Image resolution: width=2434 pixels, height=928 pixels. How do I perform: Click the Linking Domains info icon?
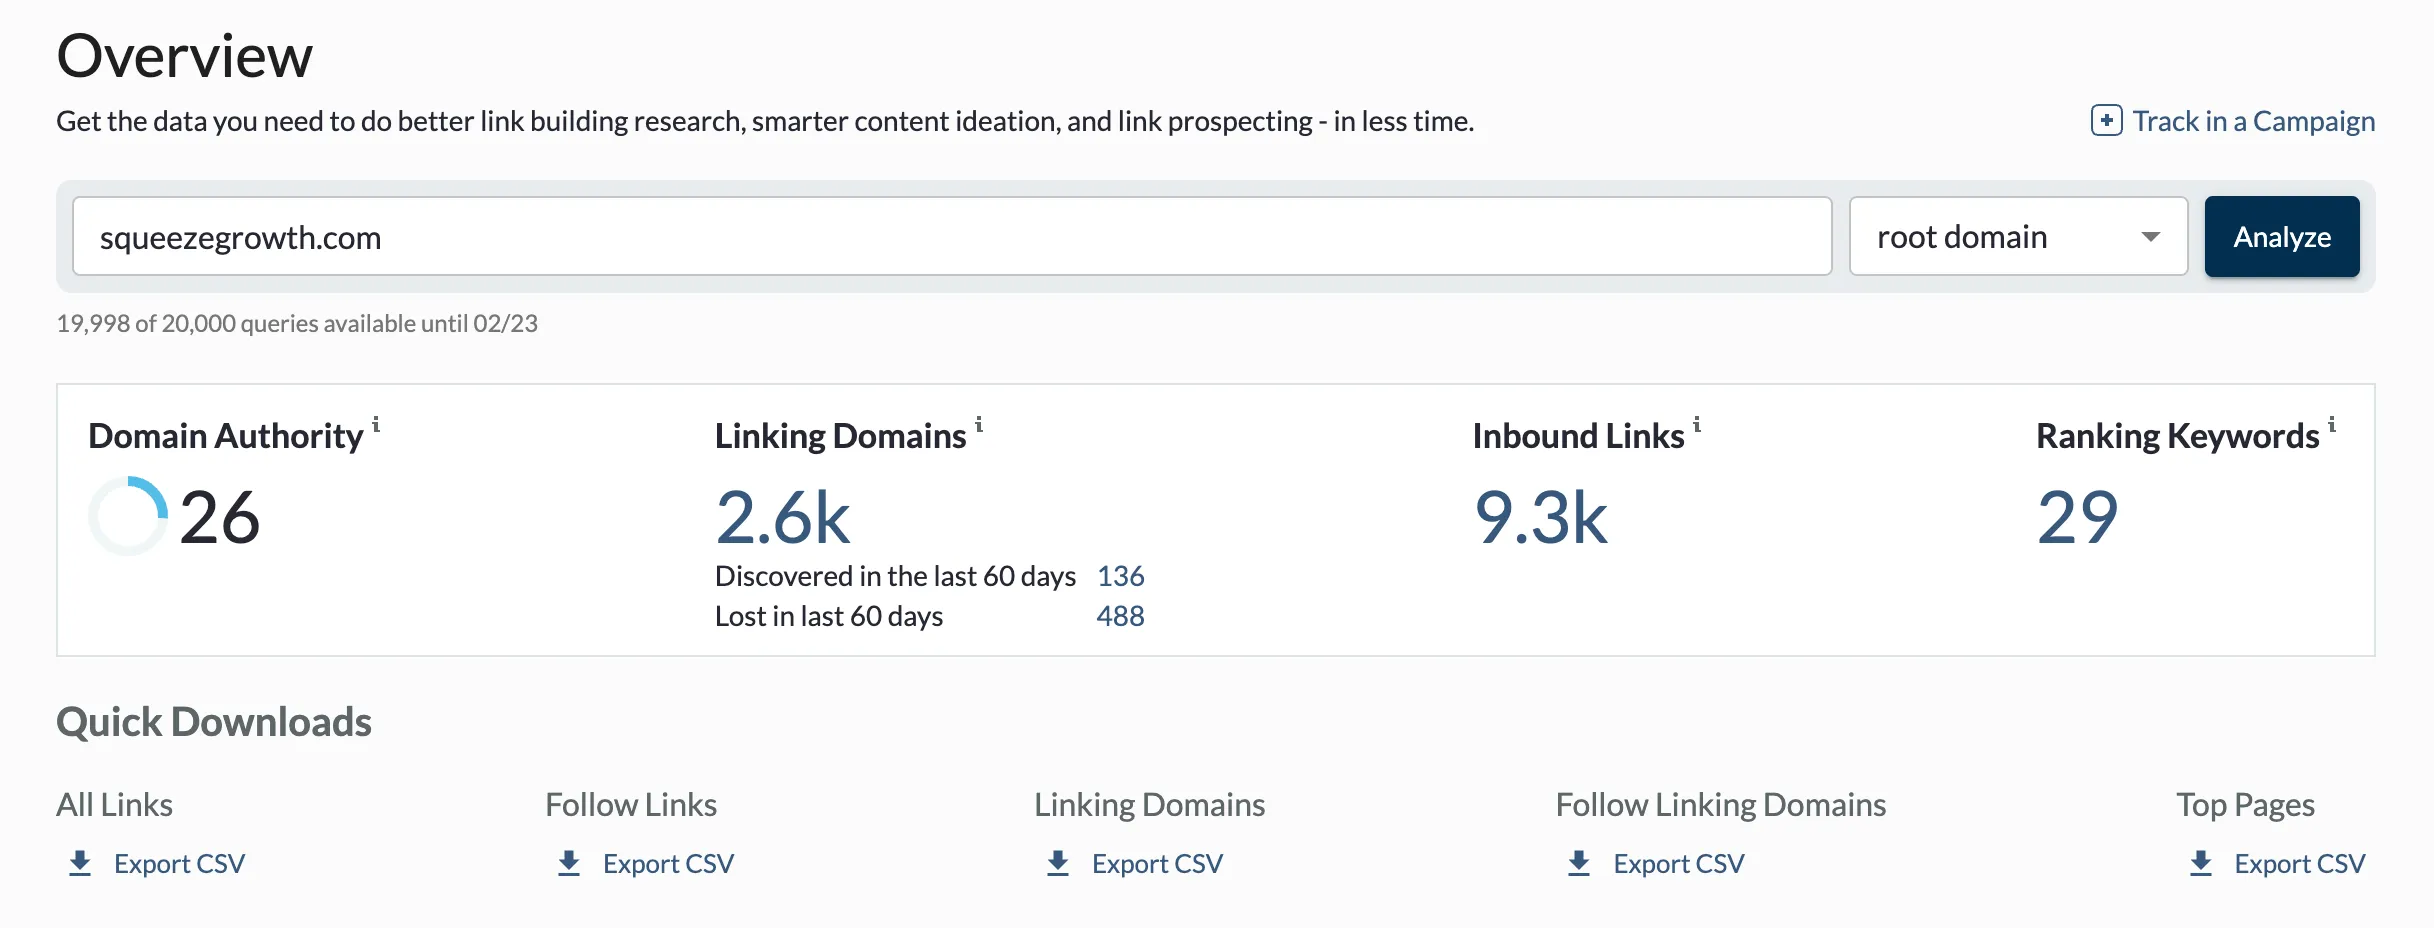point(979,425)
